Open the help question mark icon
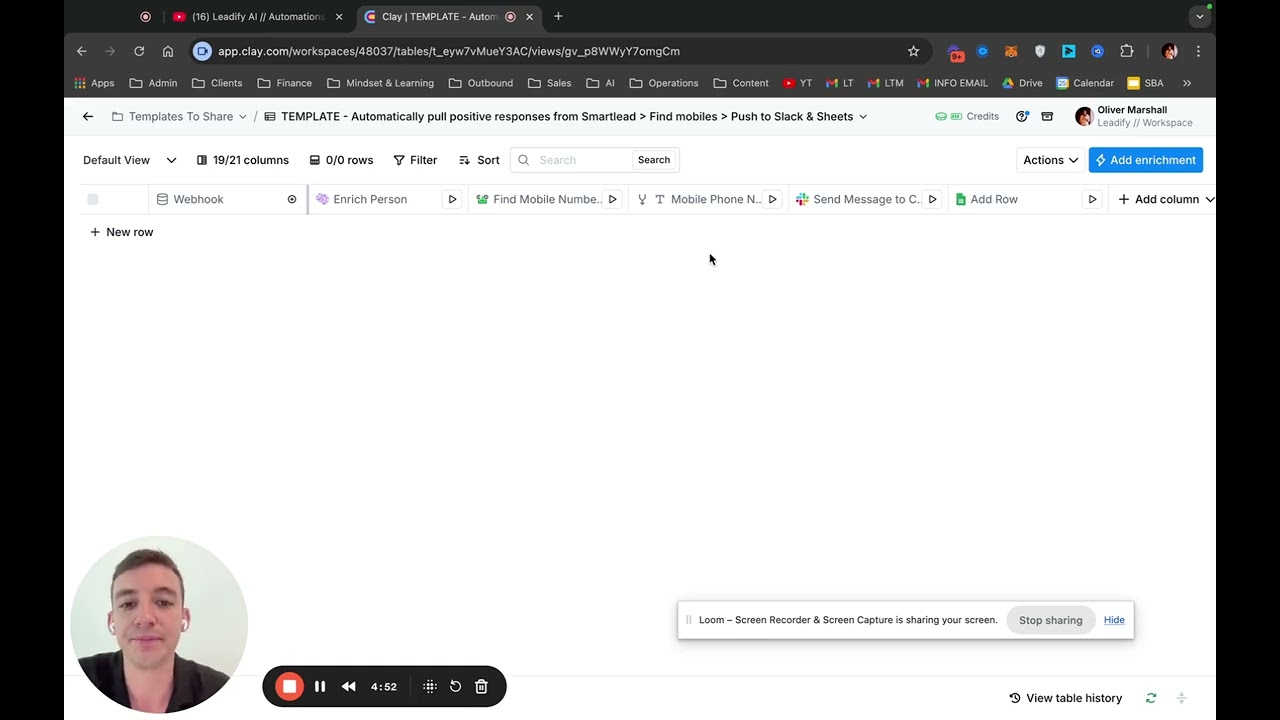1280x720 pixels. coord(1022,116)
